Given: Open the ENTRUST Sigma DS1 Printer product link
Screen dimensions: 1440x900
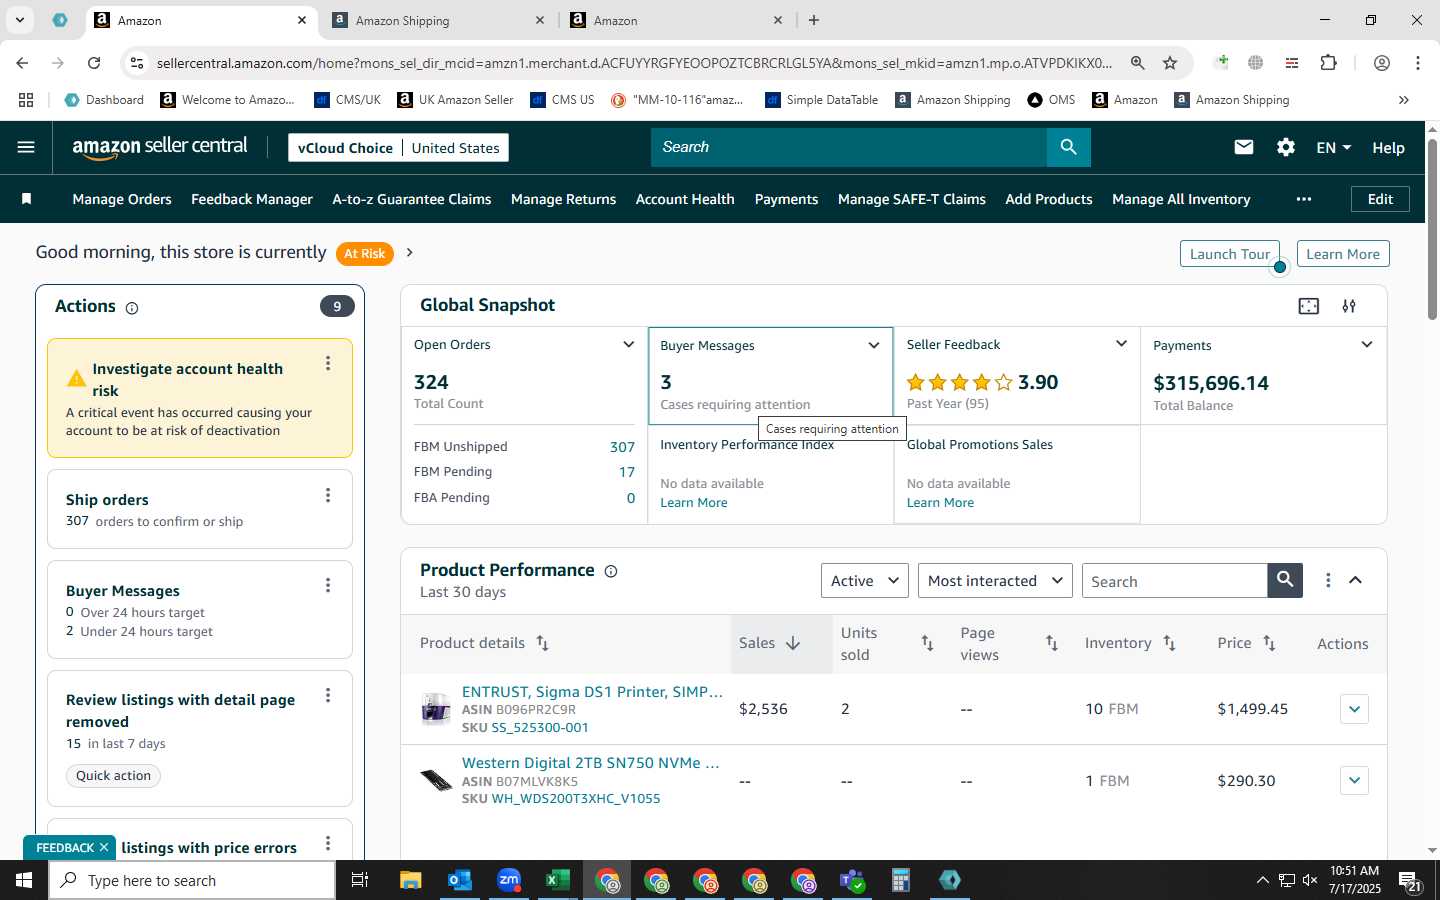Looking at the screenshot, I should pyautogui.click(x=592, y=691).
